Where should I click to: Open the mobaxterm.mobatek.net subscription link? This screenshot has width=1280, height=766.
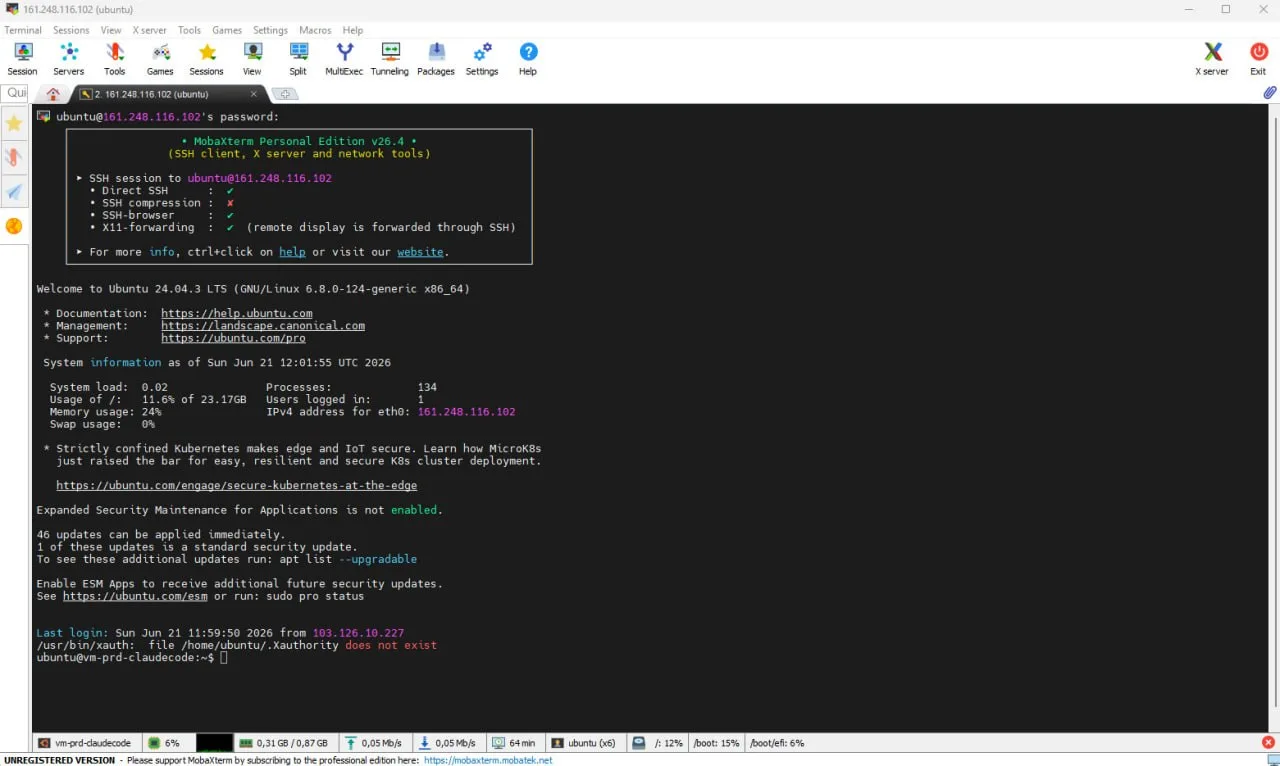point(488,760)
